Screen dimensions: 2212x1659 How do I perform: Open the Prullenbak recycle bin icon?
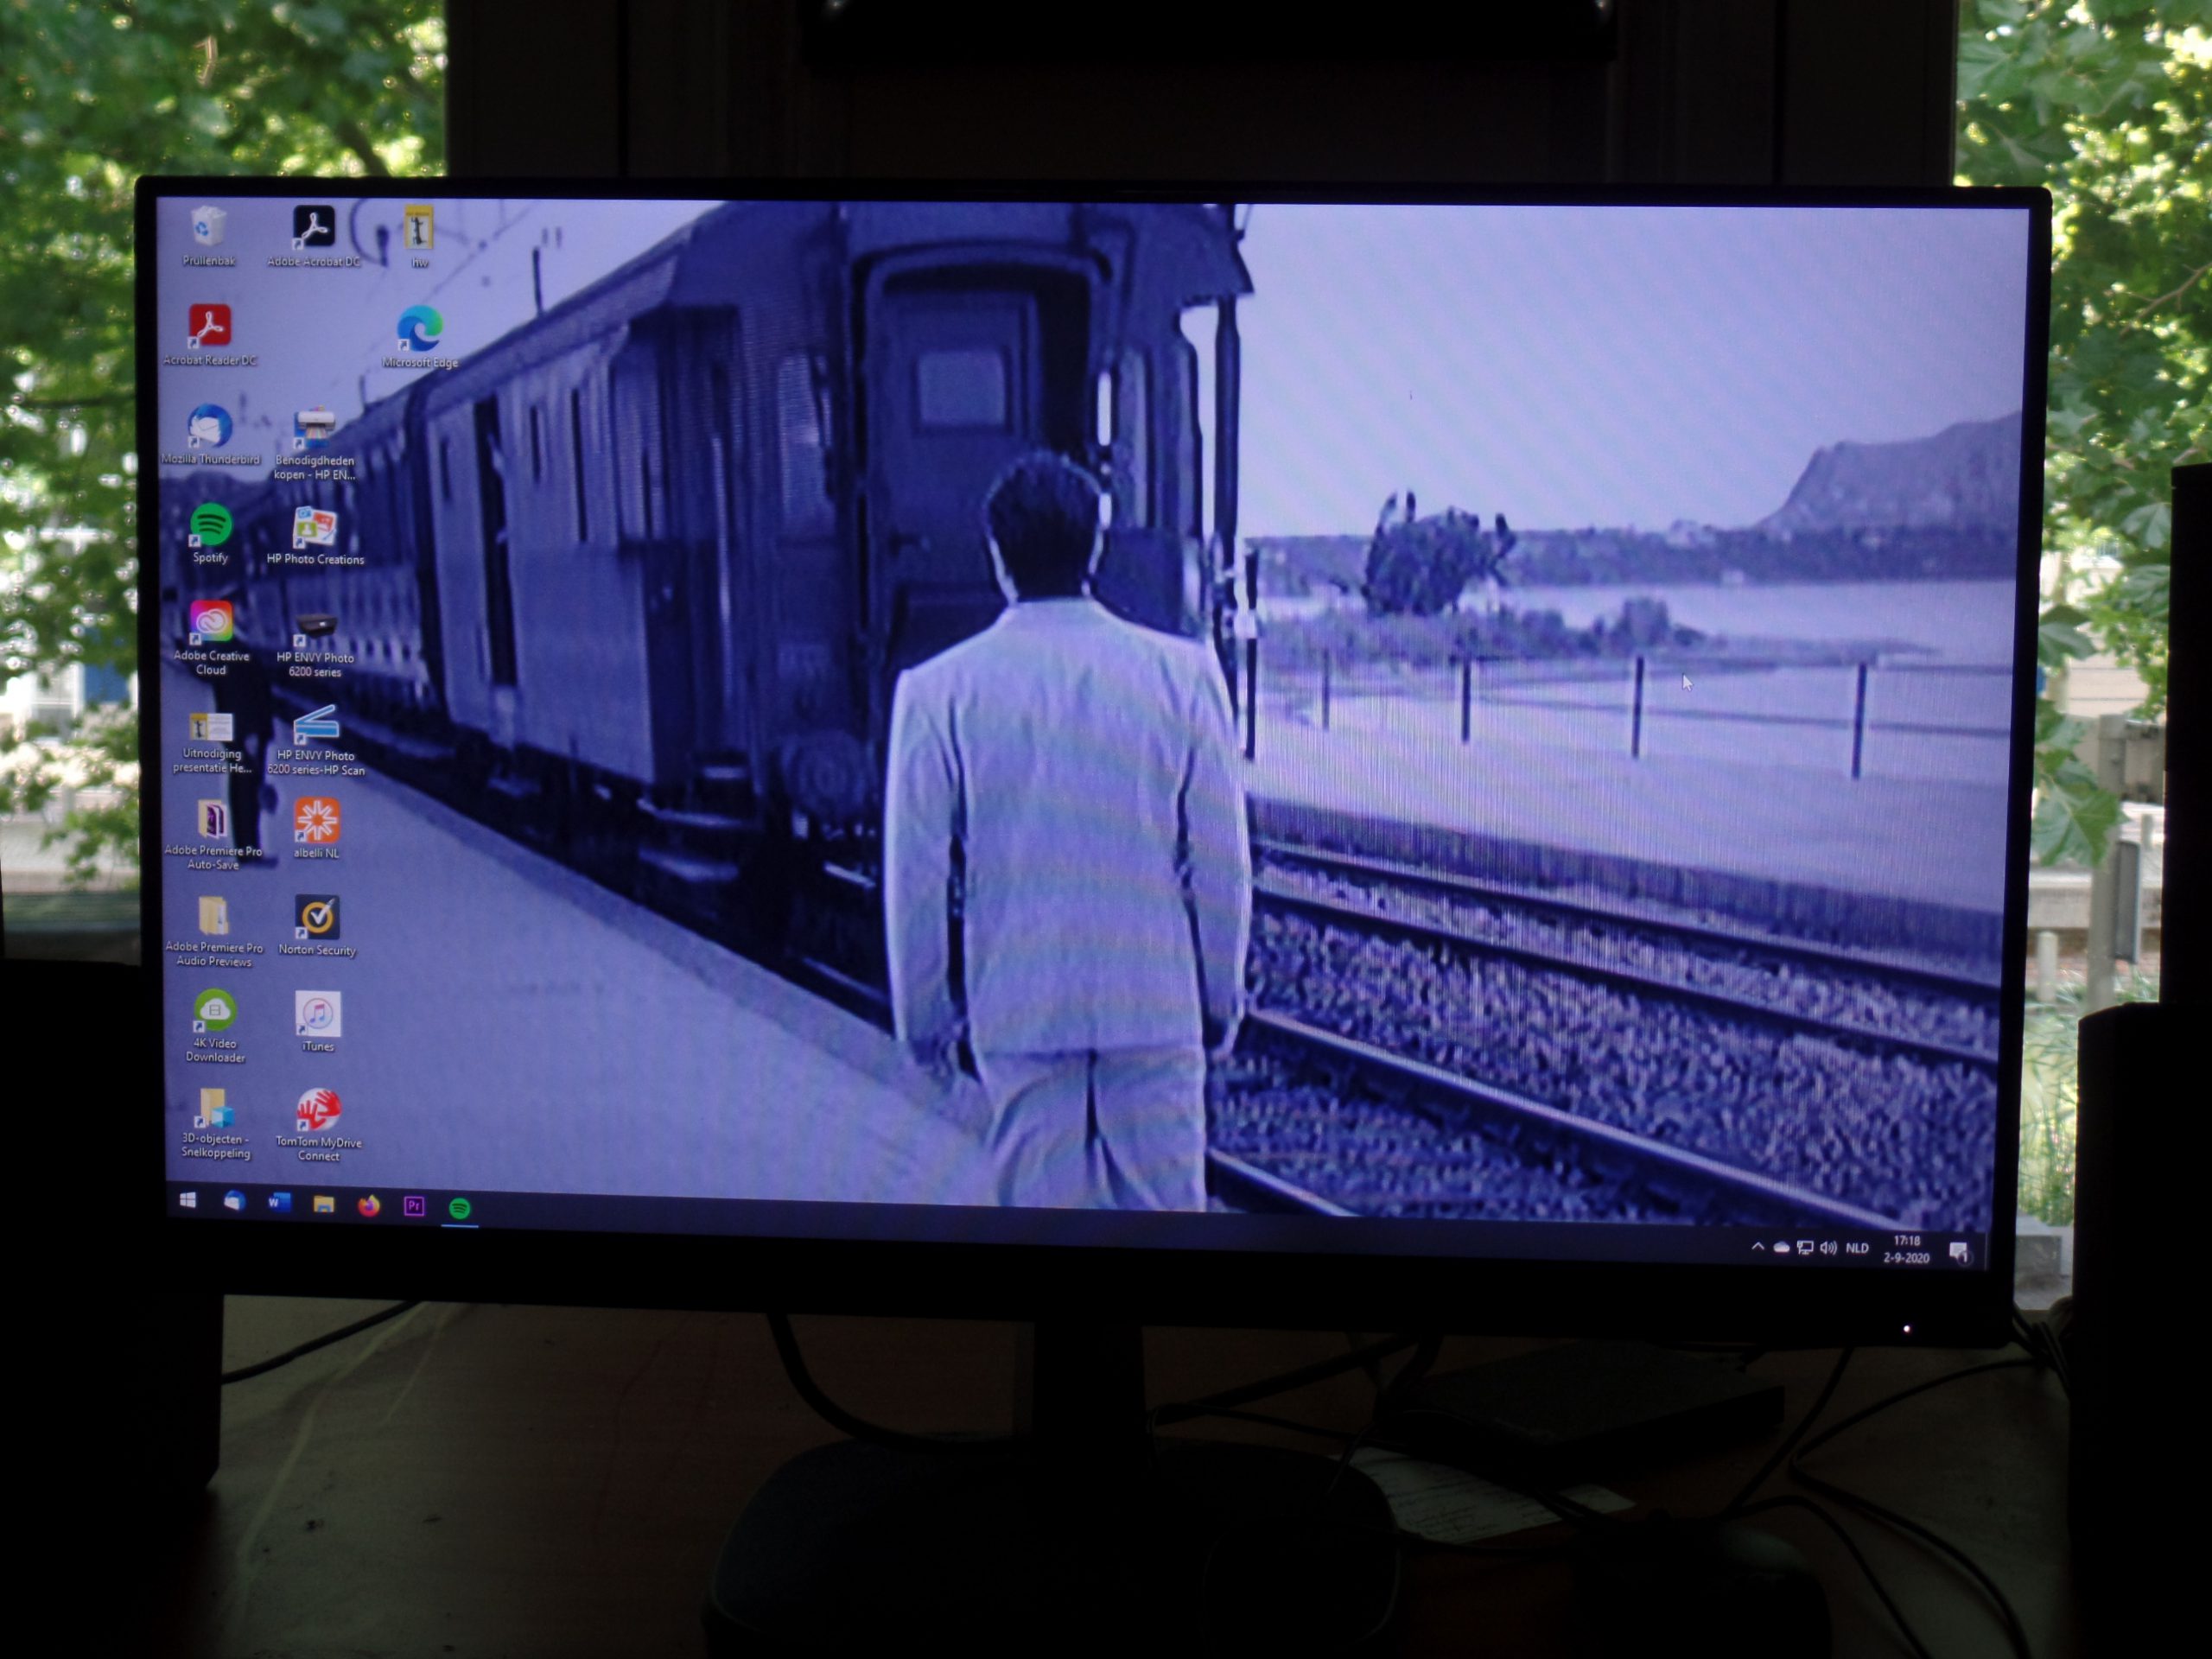tap(208, 235)
